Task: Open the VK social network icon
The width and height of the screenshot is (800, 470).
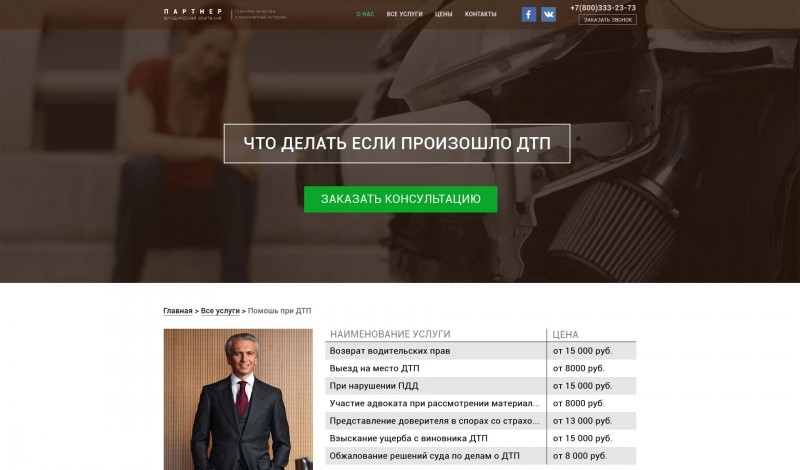Action: coord(548,14)
